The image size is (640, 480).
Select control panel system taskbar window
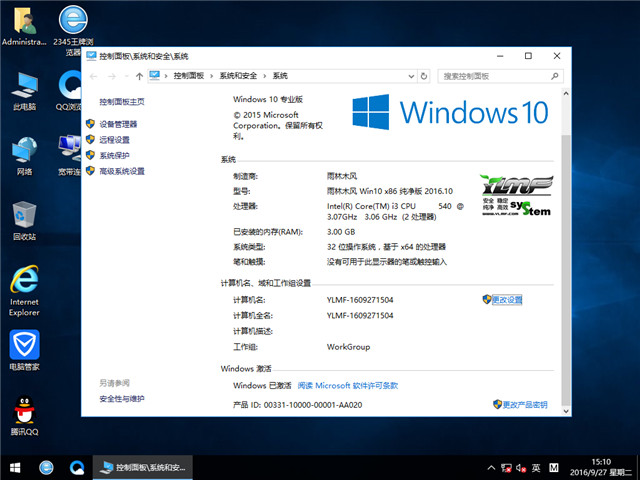point(143,467)
